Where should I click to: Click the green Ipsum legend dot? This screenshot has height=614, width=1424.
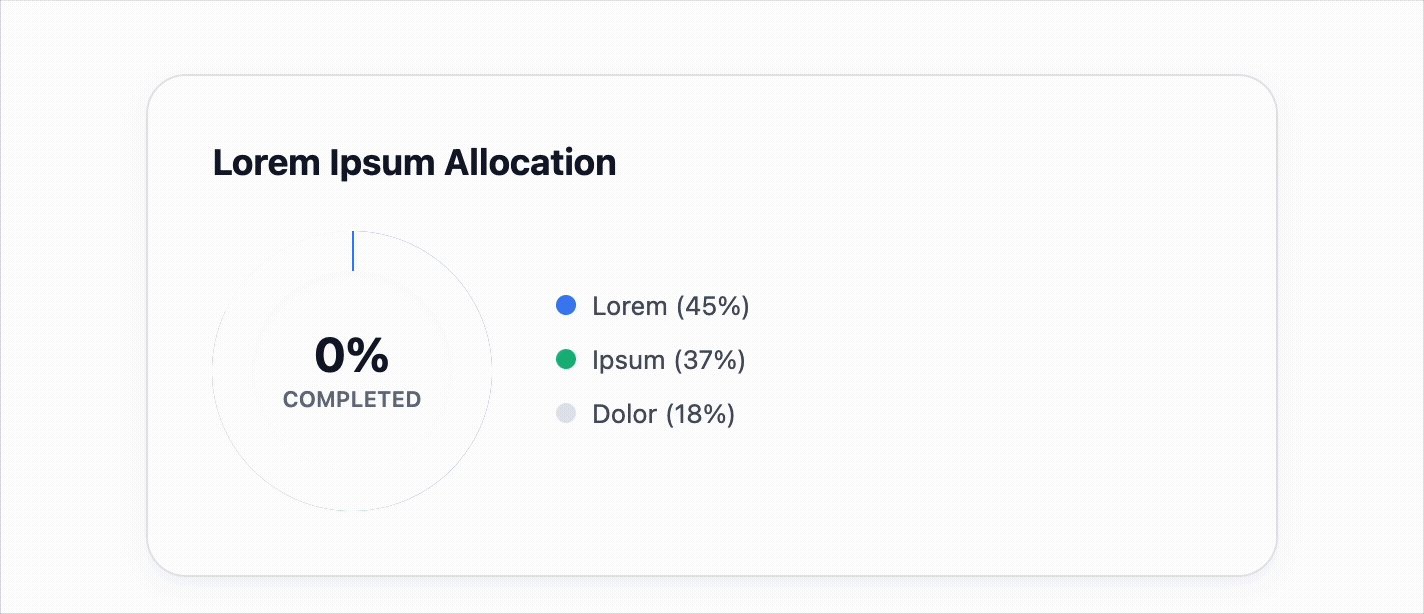click(x=566, y=359)
